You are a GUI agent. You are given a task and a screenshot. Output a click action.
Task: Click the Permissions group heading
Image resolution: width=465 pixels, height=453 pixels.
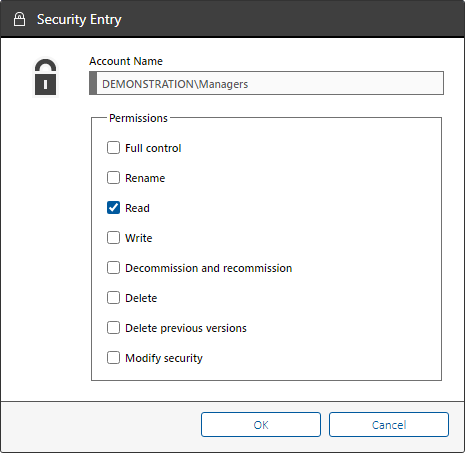click(138, 118)
